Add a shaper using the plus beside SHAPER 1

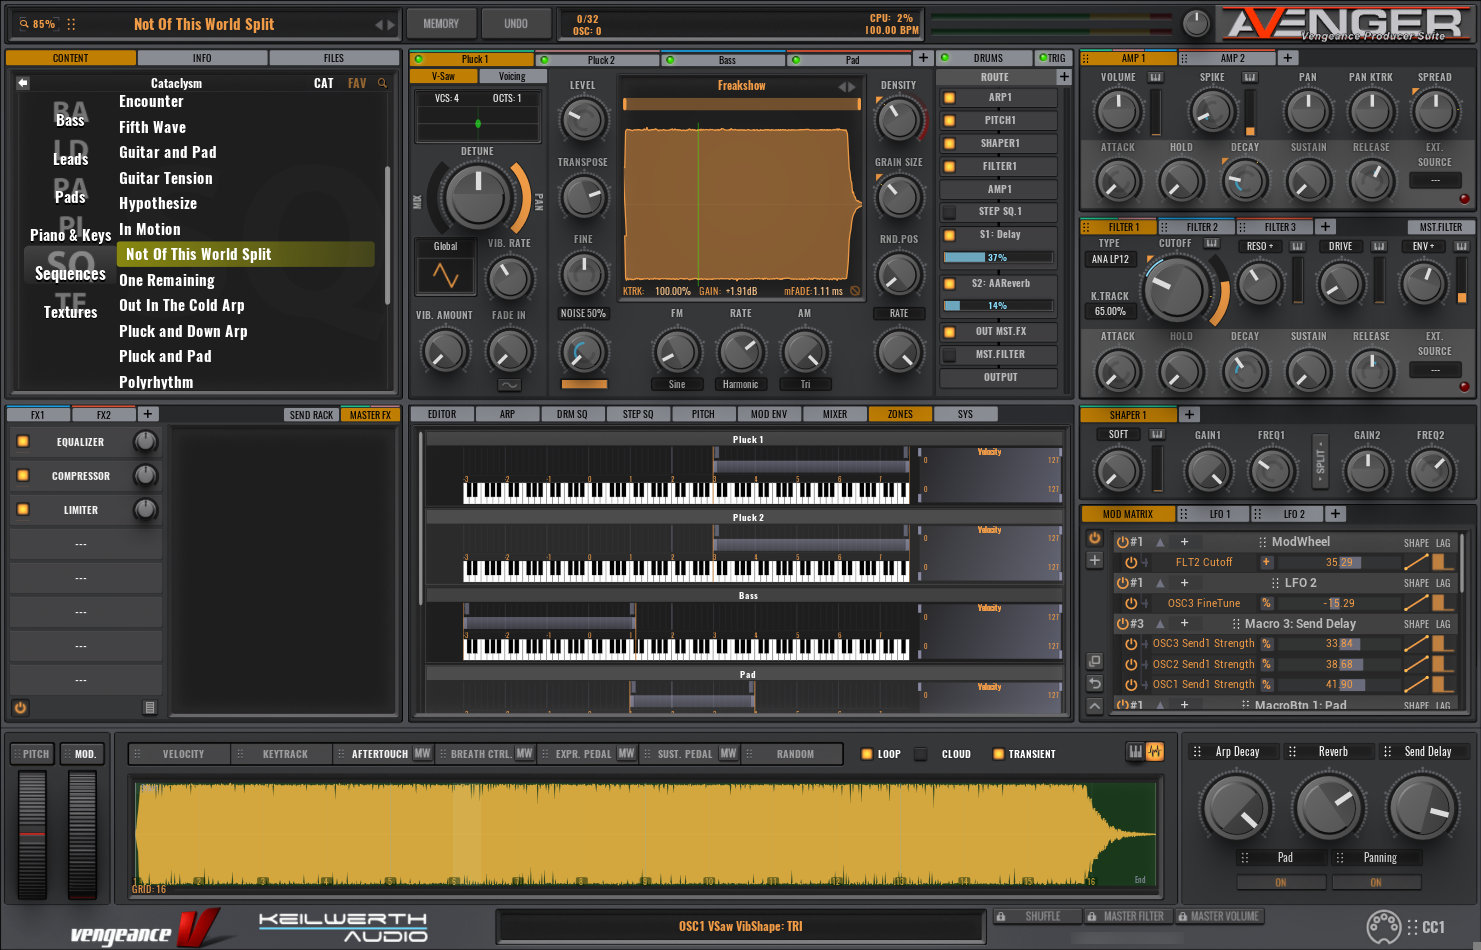pos(1189,415)
